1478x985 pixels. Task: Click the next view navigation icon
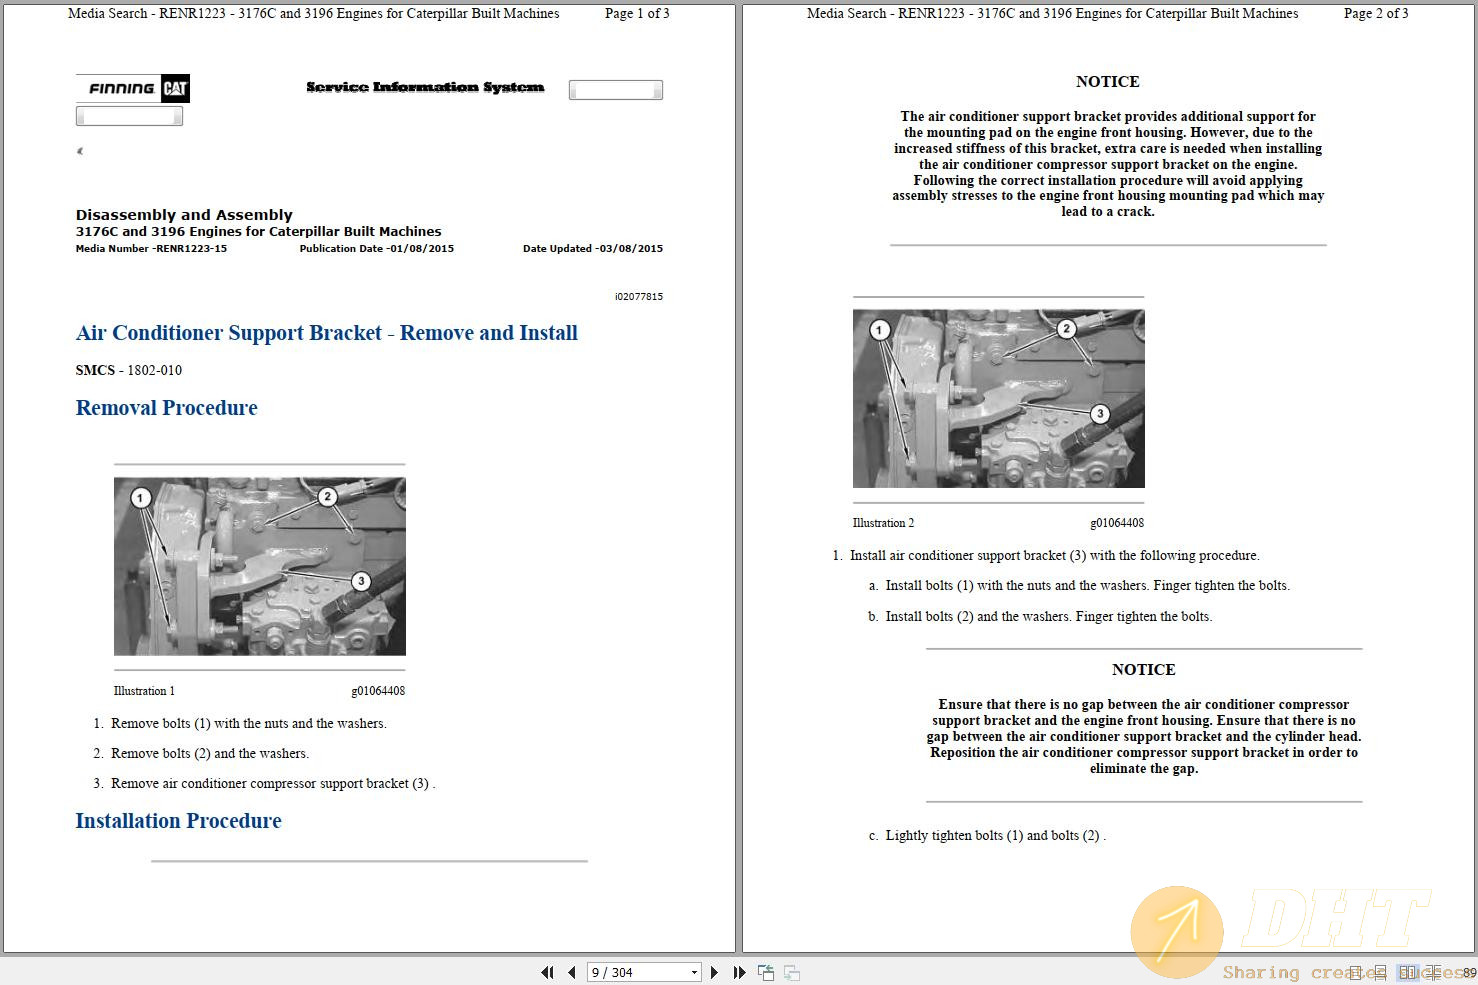tap(790, 972)
